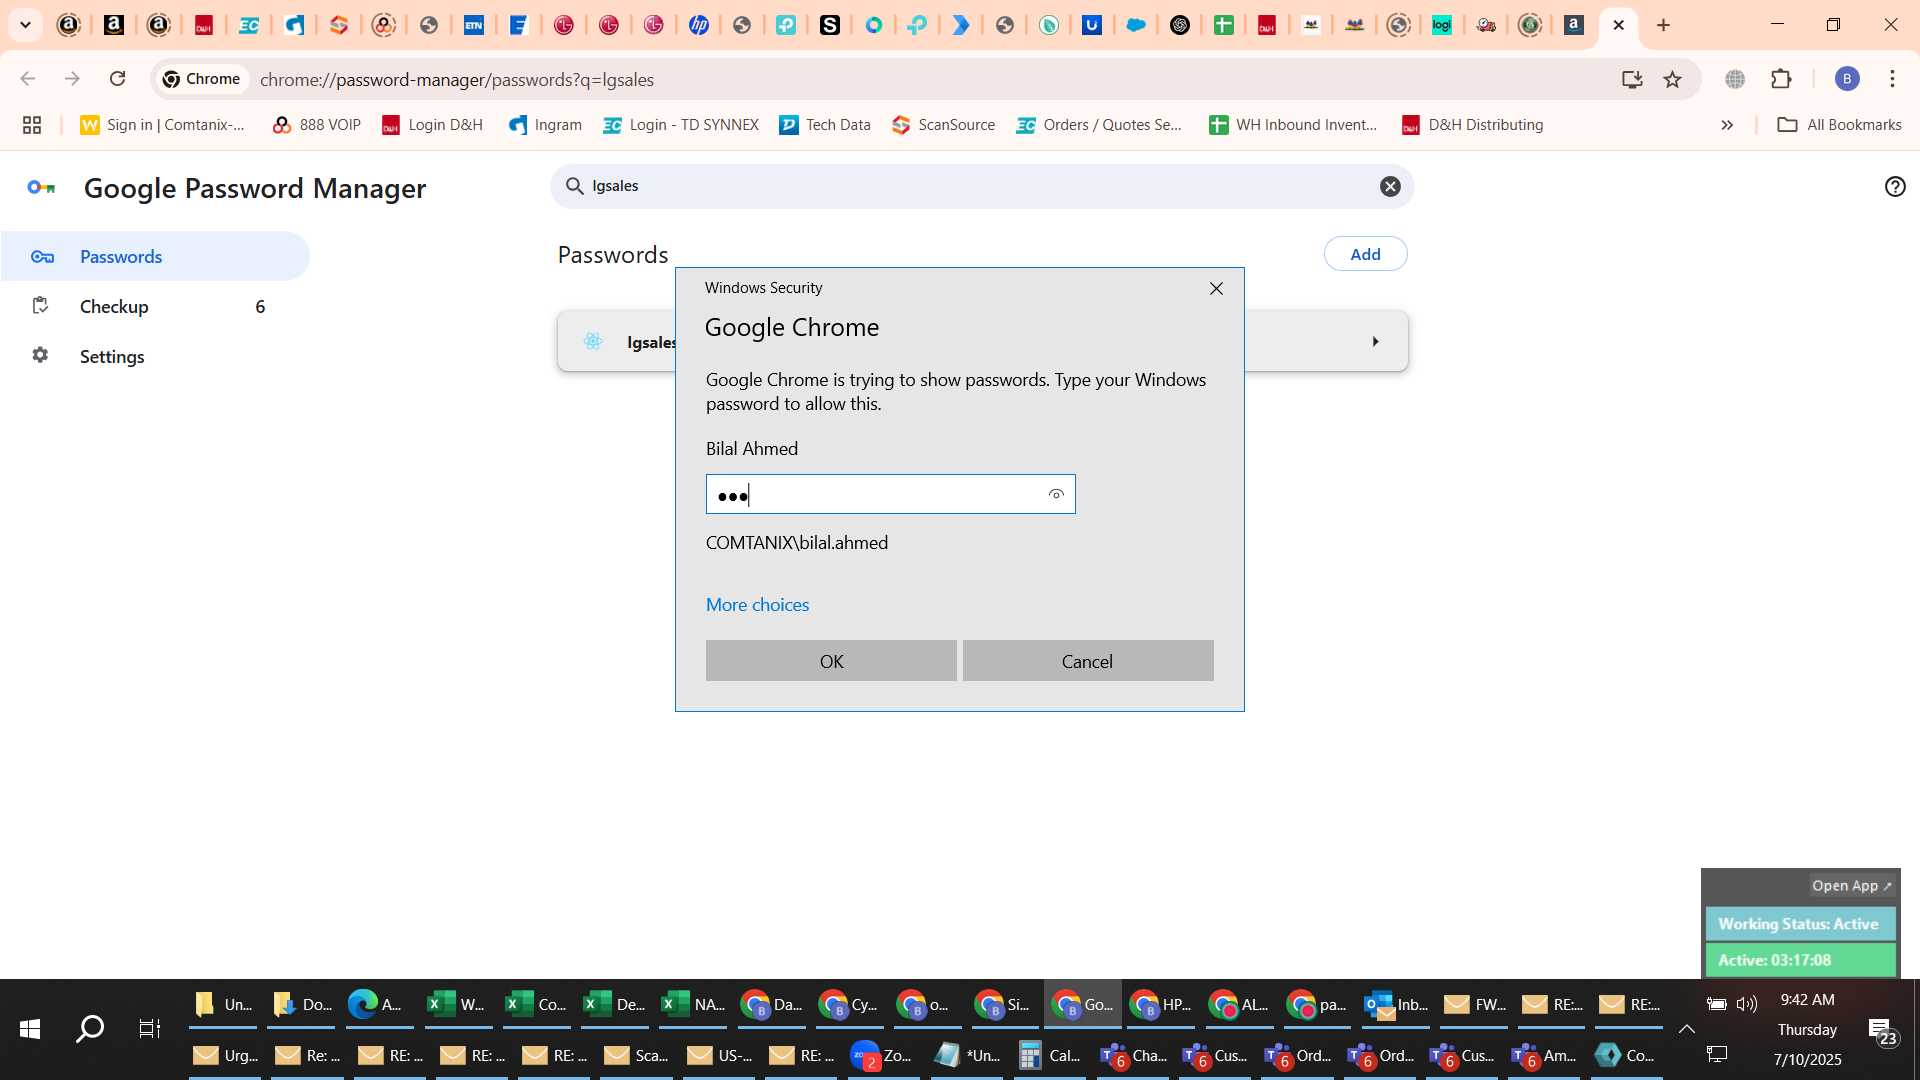Viewport: 1920px width, 1080px height.
Task: Open Sign in Comtanix bookmark
Action: [x=163, y=125]
